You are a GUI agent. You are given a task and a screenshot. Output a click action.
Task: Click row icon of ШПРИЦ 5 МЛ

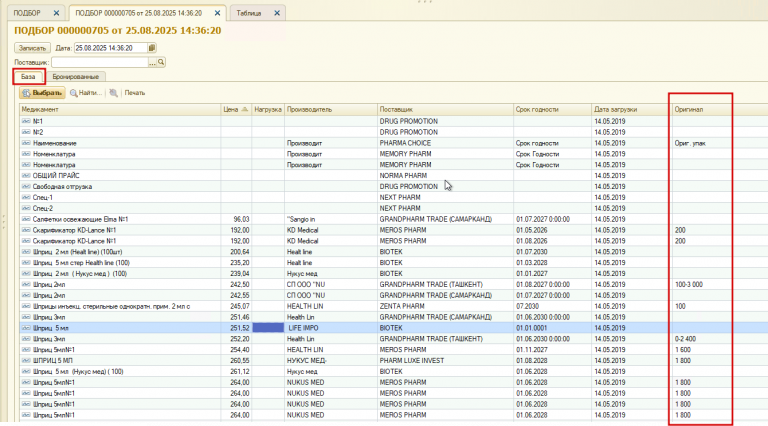click(26, 360)
